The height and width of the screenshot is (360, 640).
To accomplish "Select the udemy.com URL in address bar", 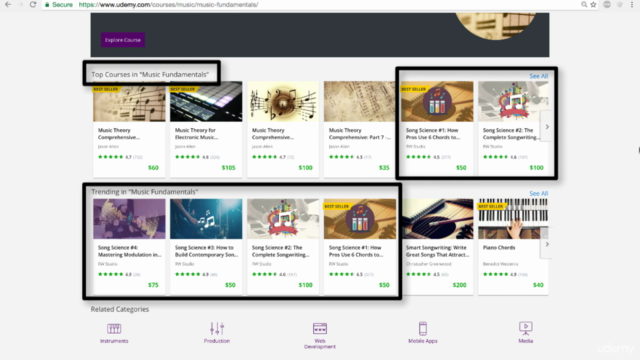I will coord(168,4).
